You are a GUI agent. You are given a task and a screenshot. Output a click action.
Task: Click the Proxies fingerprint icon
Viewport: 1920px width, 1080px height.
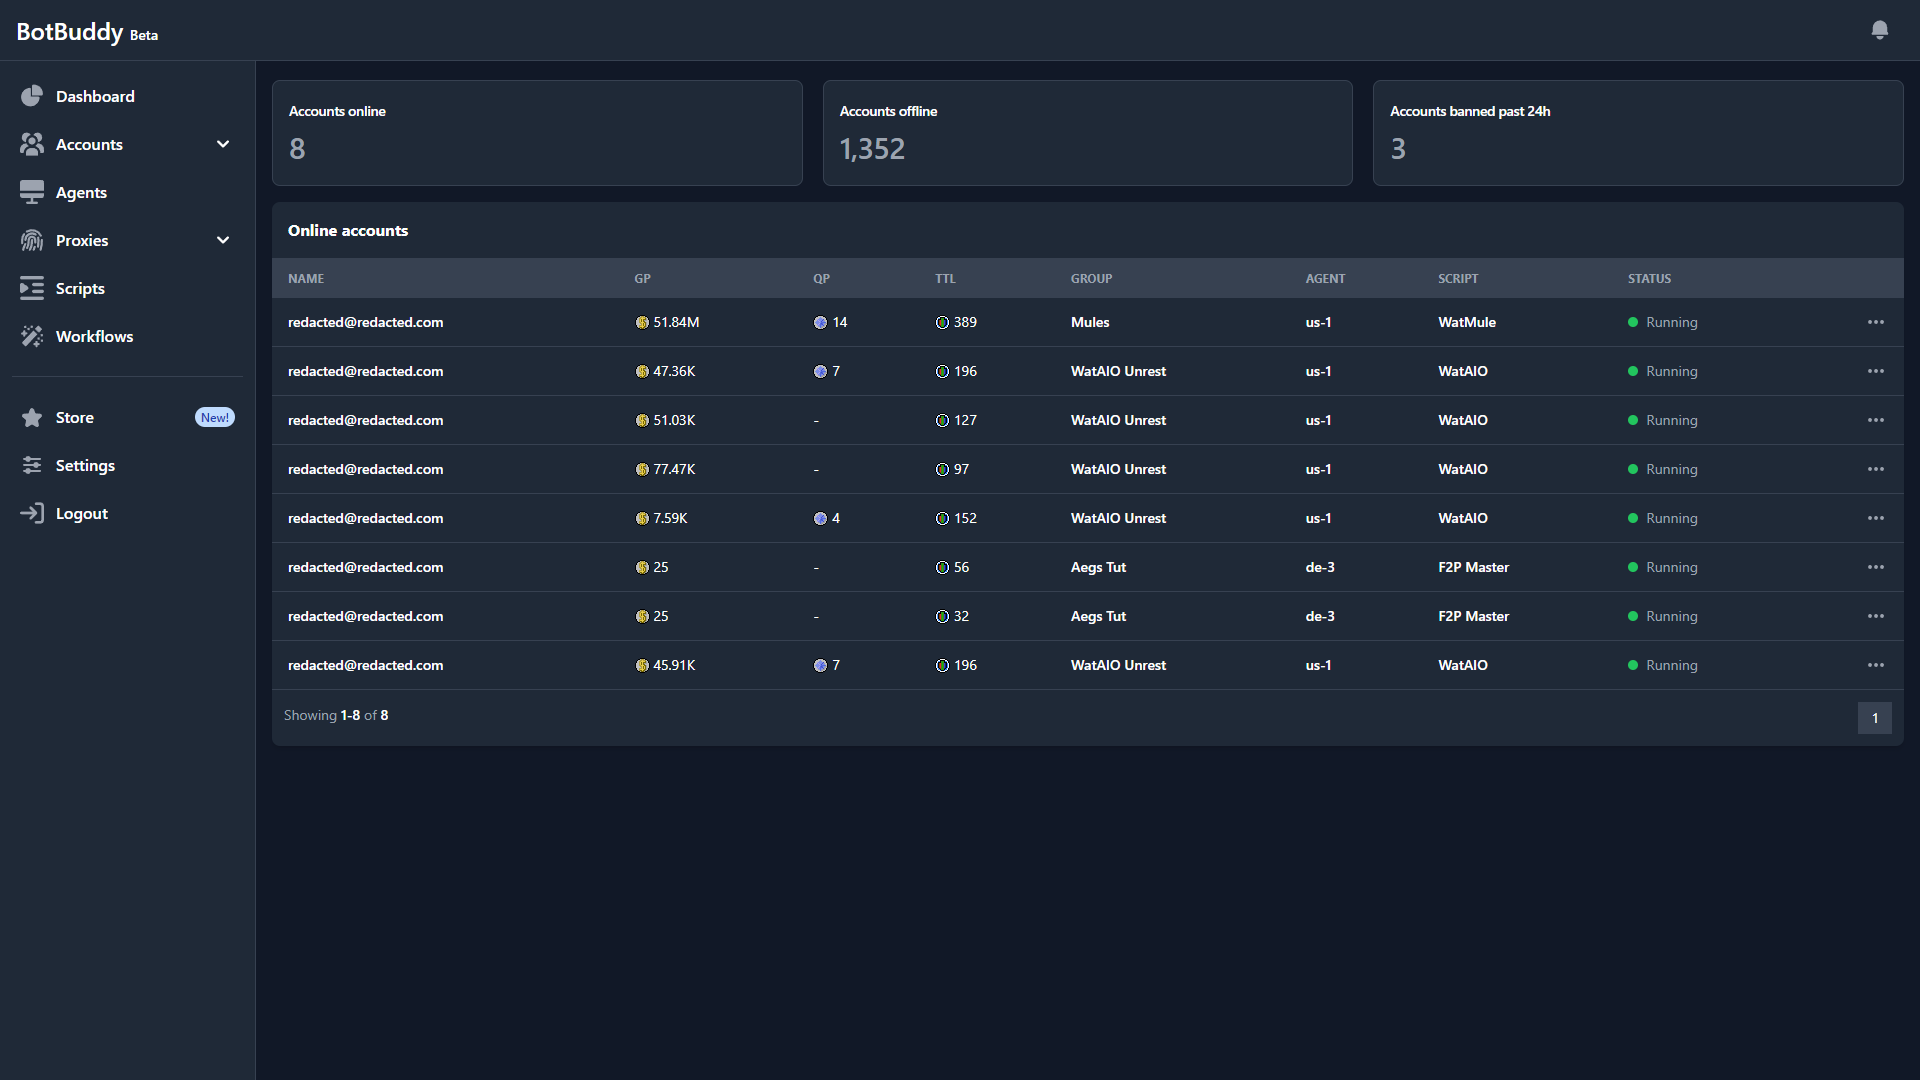coord(32,240)
